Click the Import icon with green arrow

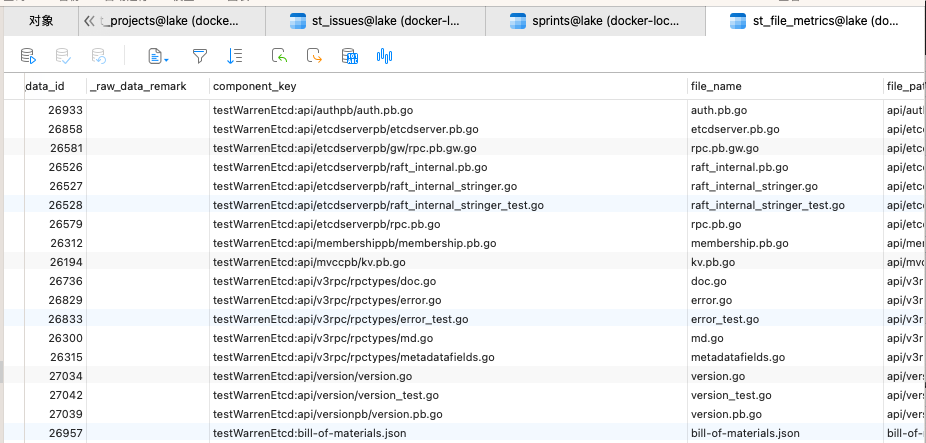tap(279, 56)
